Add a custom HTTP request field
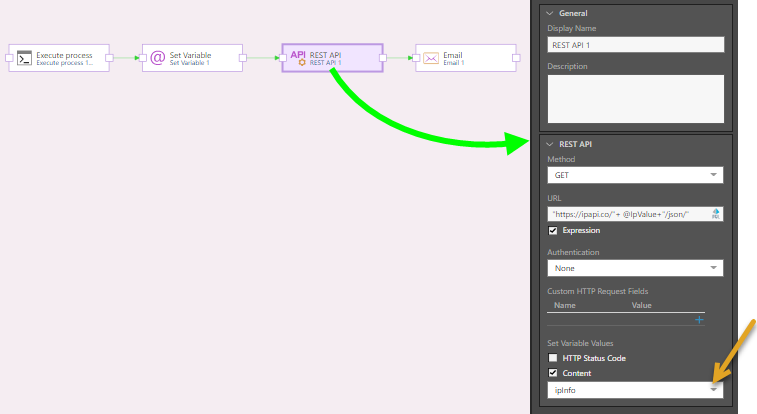 point(699,319)
